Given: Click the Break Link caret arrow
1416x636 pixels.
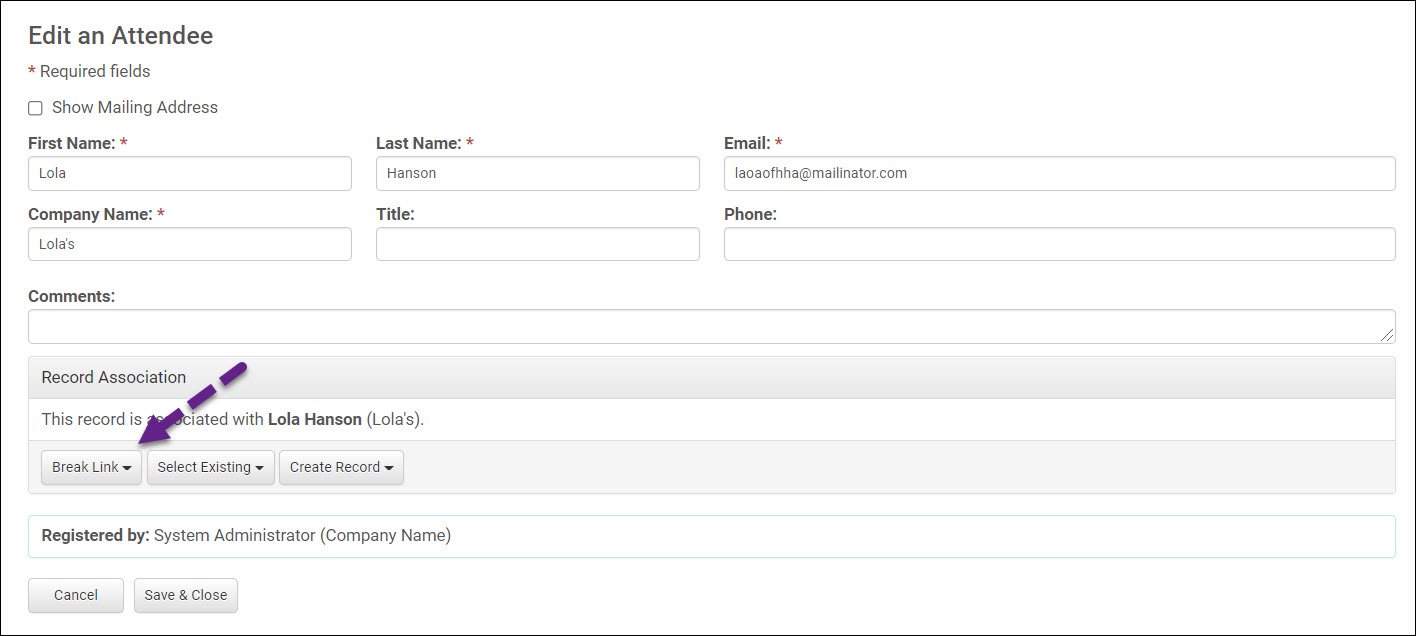Looking at the screenshot, I should pos(127,468).
